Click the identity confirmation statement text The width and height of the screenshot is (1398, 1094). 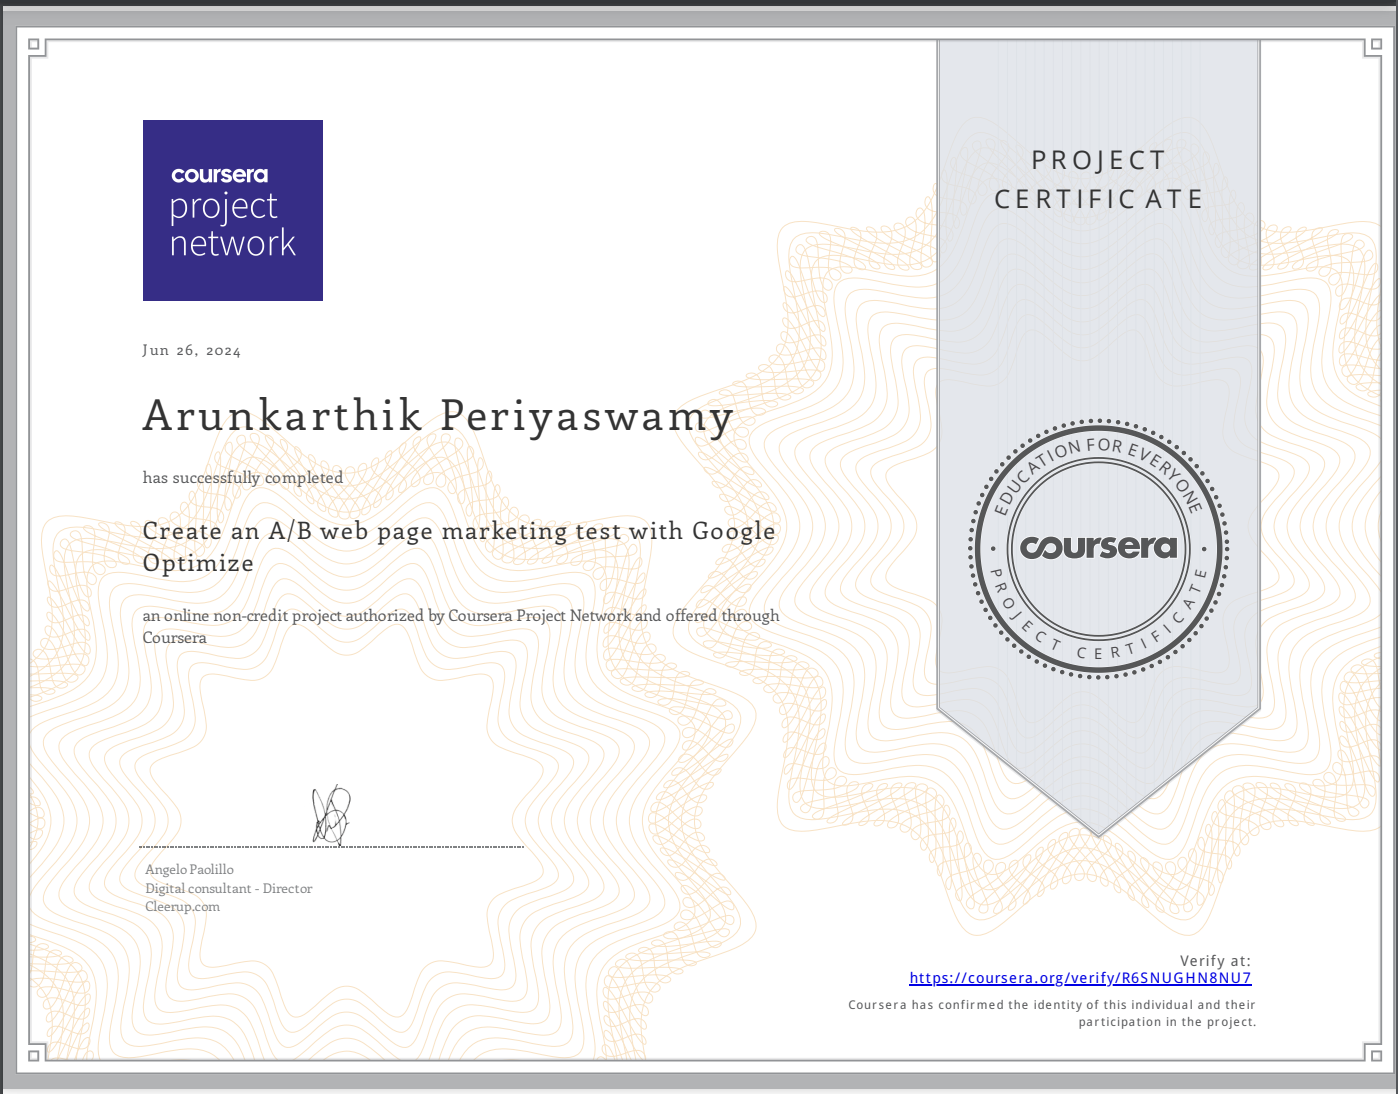coord(1052,1013)
